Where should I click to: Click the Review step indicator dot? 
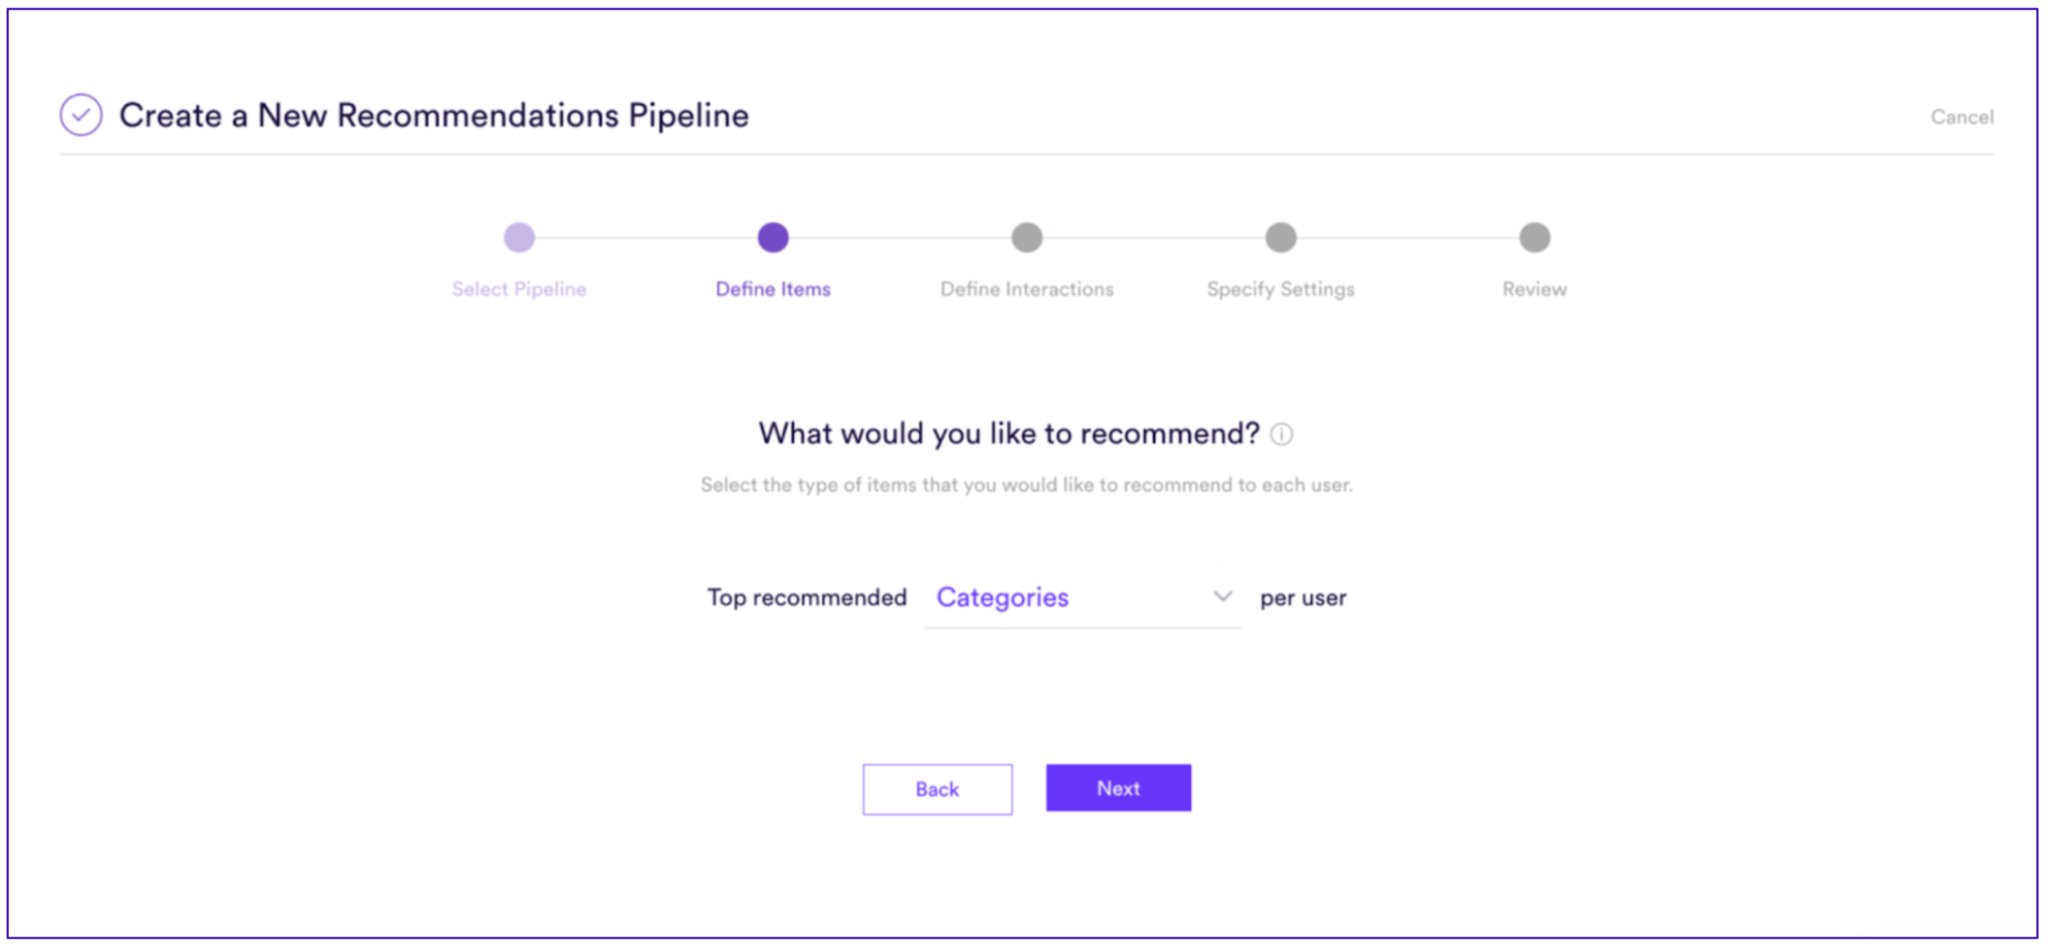tap(1534, 239)
